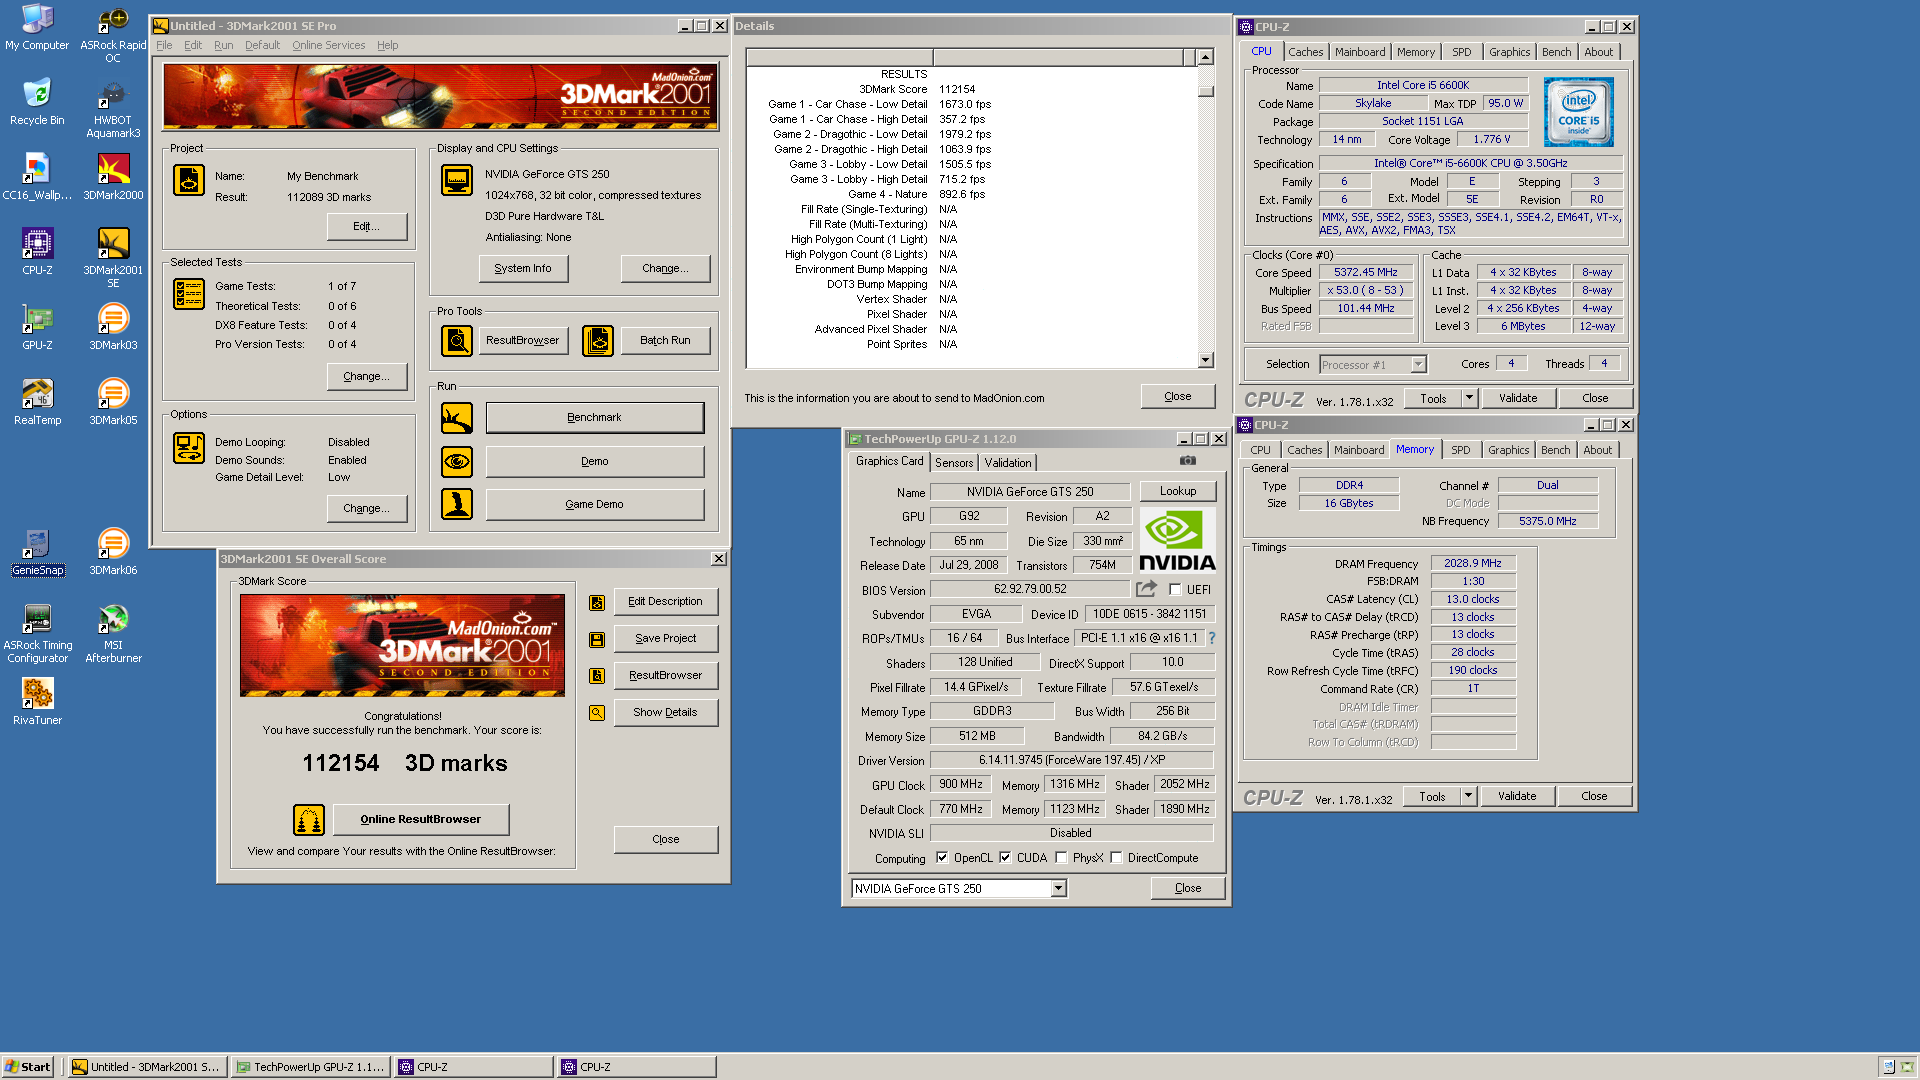Screen dimensions: 1920x1080
Task: Click the Start button on taskbar
Action: click(27, 1067)
